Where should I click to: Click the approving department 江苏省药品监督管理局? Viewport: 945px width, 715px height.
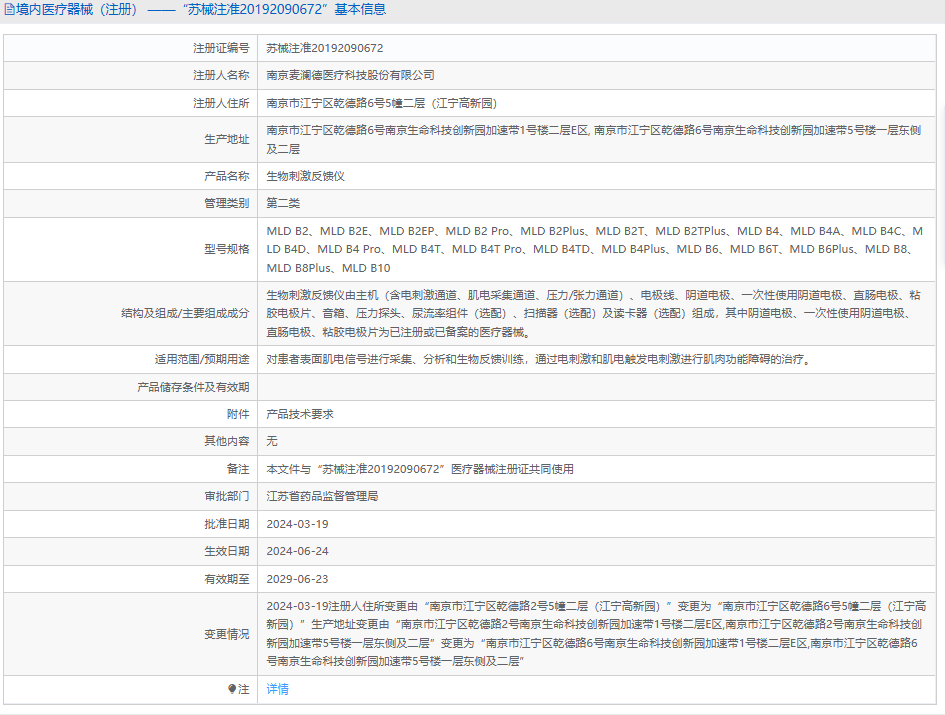[322, 496]
